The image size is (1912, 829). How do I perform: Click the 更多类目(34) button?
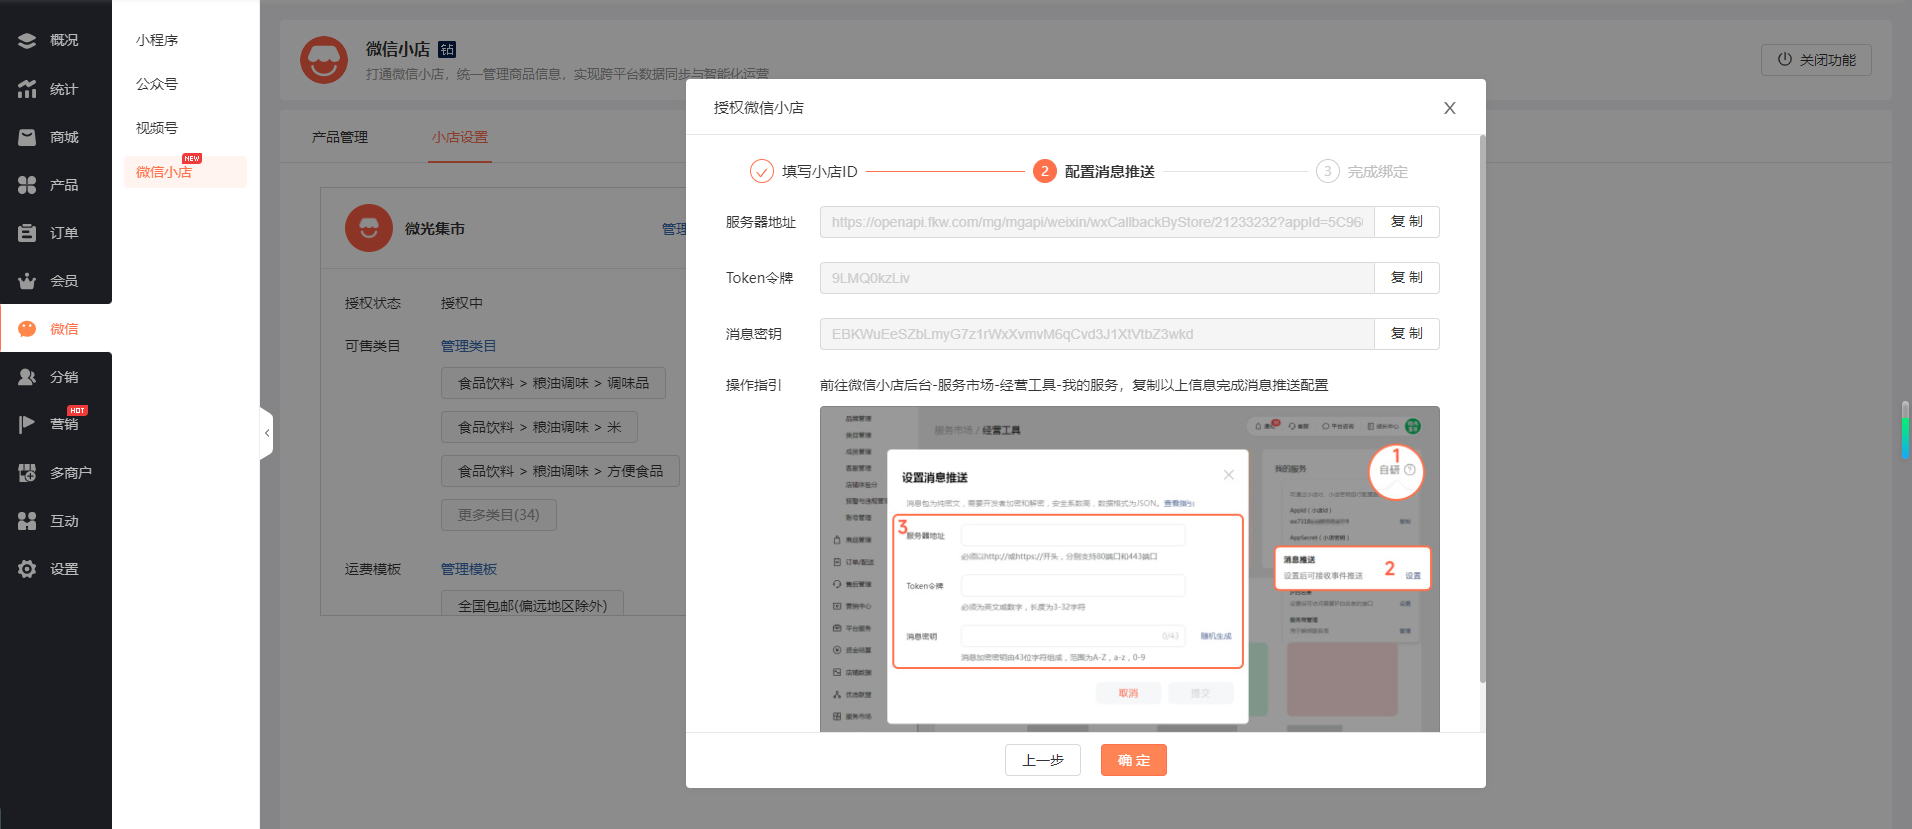click(499, 515)
